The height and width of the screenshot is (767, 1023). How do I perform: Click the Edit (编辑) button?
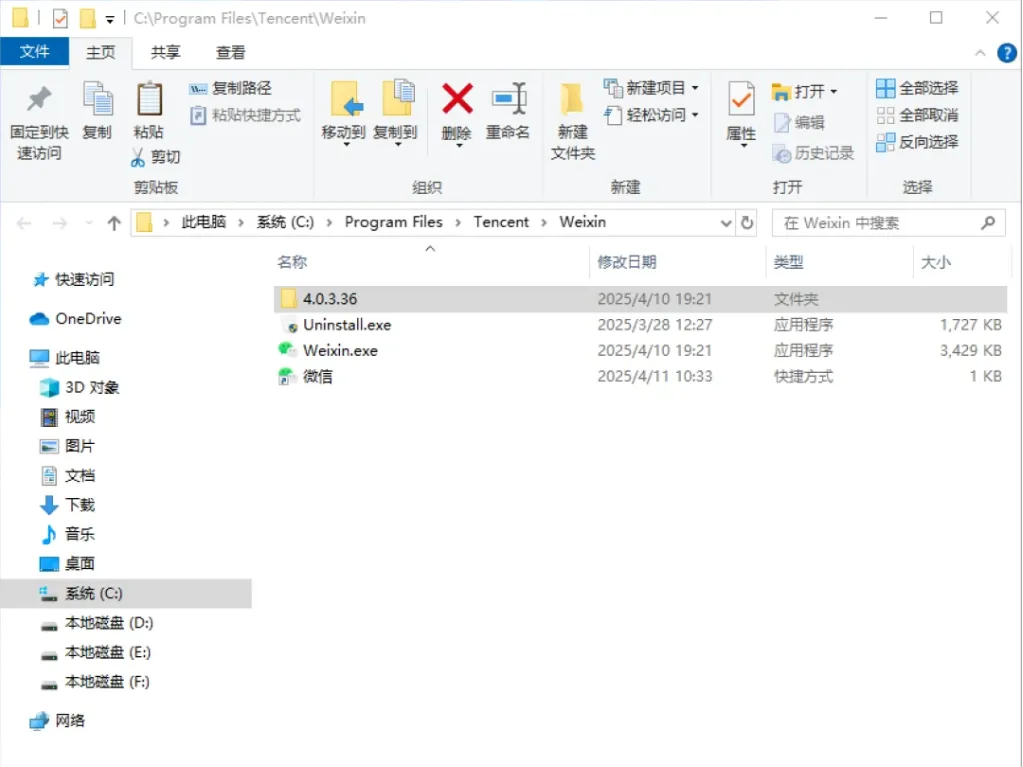(799, 122)
